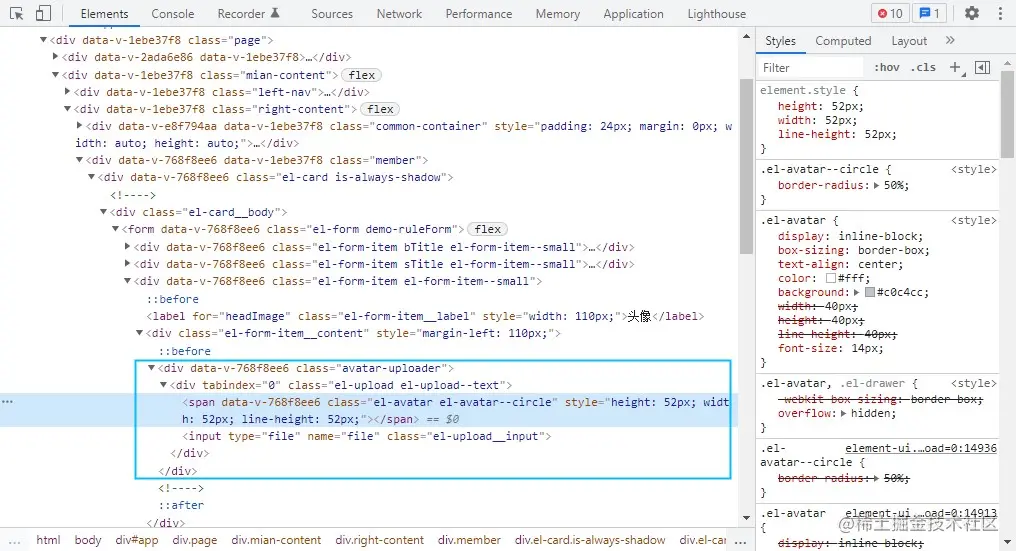Collapse the mian-content div node

click(x=55, y=75)
